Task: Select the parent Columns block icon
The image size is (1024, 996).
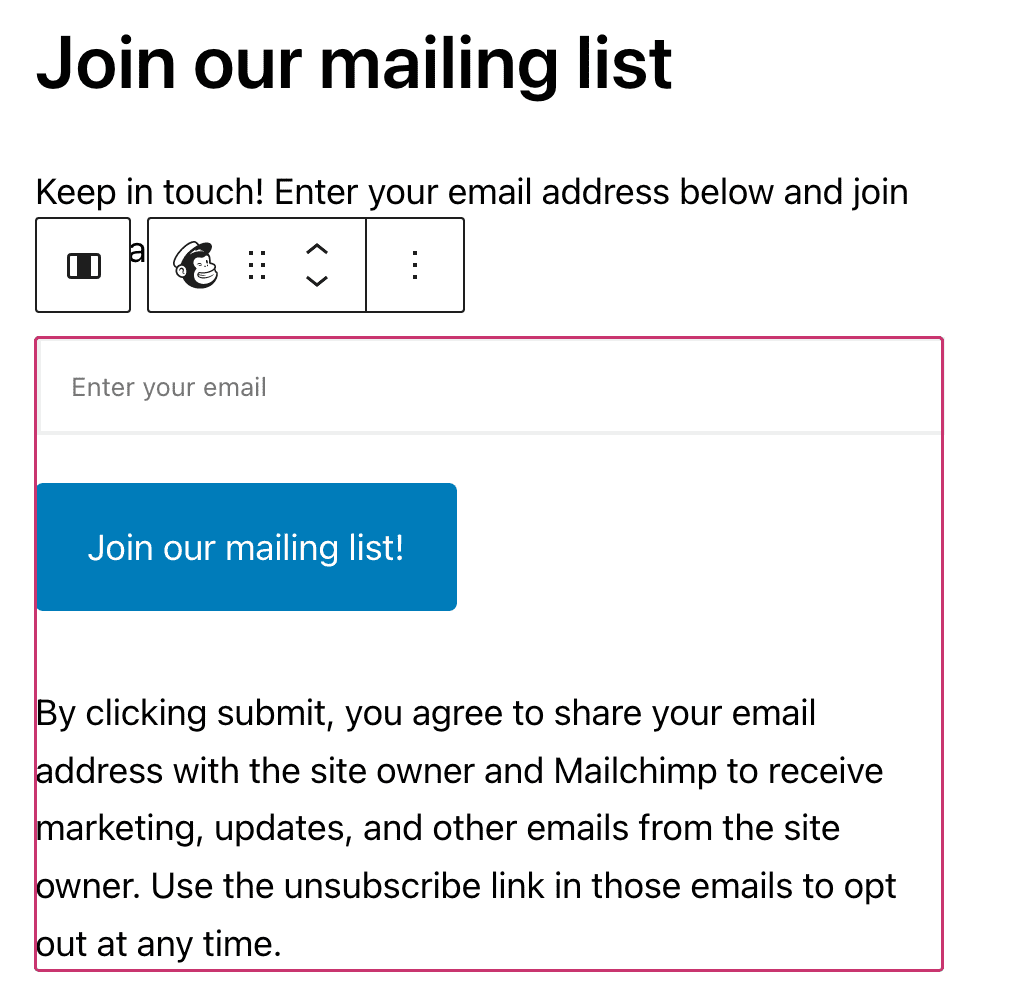Action: point(83,266)
